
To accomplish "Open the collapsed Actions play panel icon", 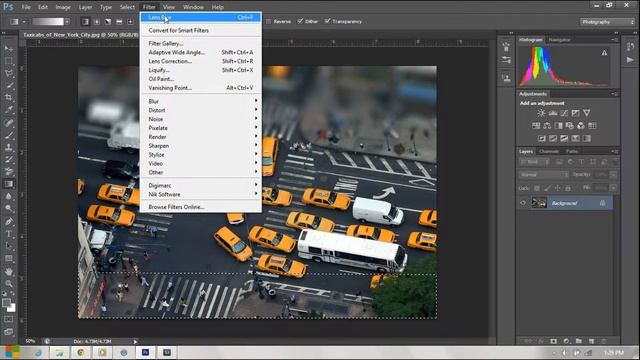I will click(x=630, y=60).
